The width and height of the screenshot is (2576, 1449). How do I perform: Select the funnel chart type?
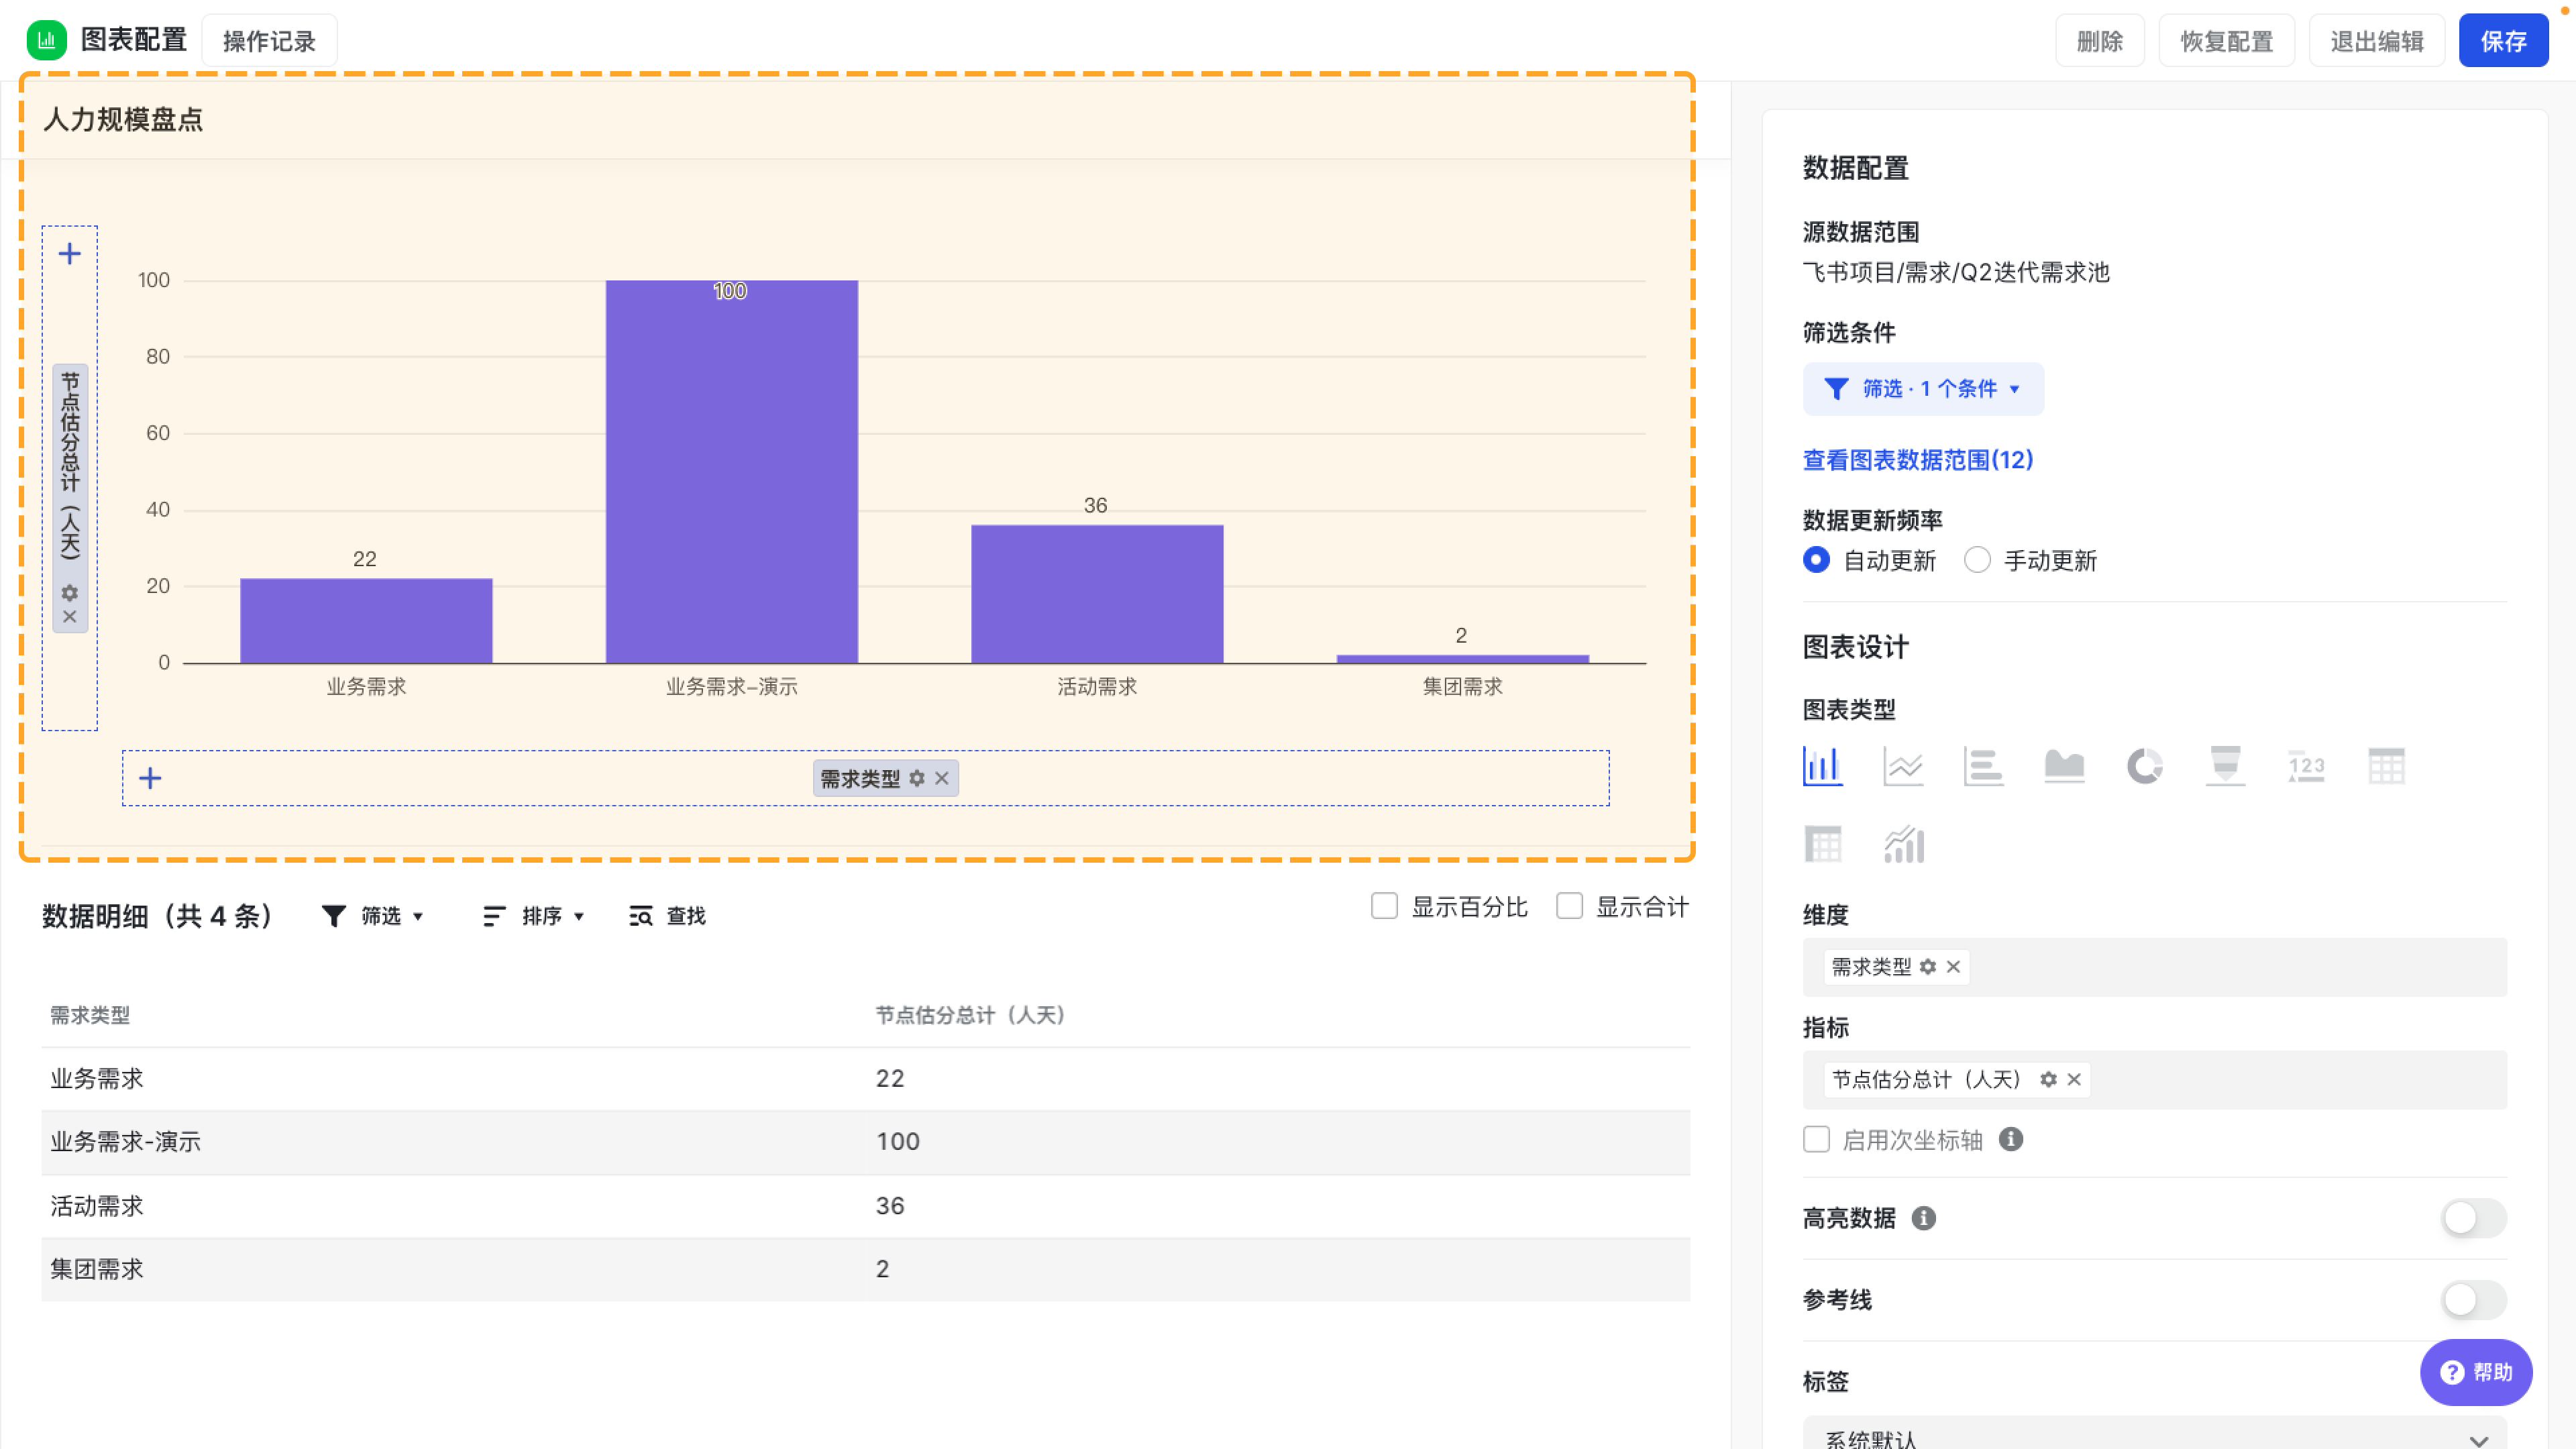point(2225,766)
